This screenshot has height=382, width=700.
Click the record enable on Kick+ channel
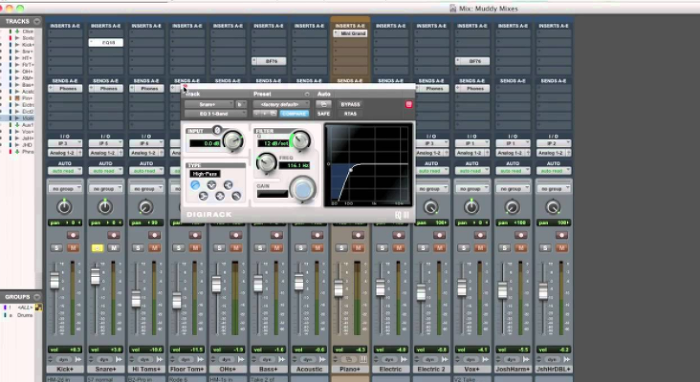(x=72, y=235)
